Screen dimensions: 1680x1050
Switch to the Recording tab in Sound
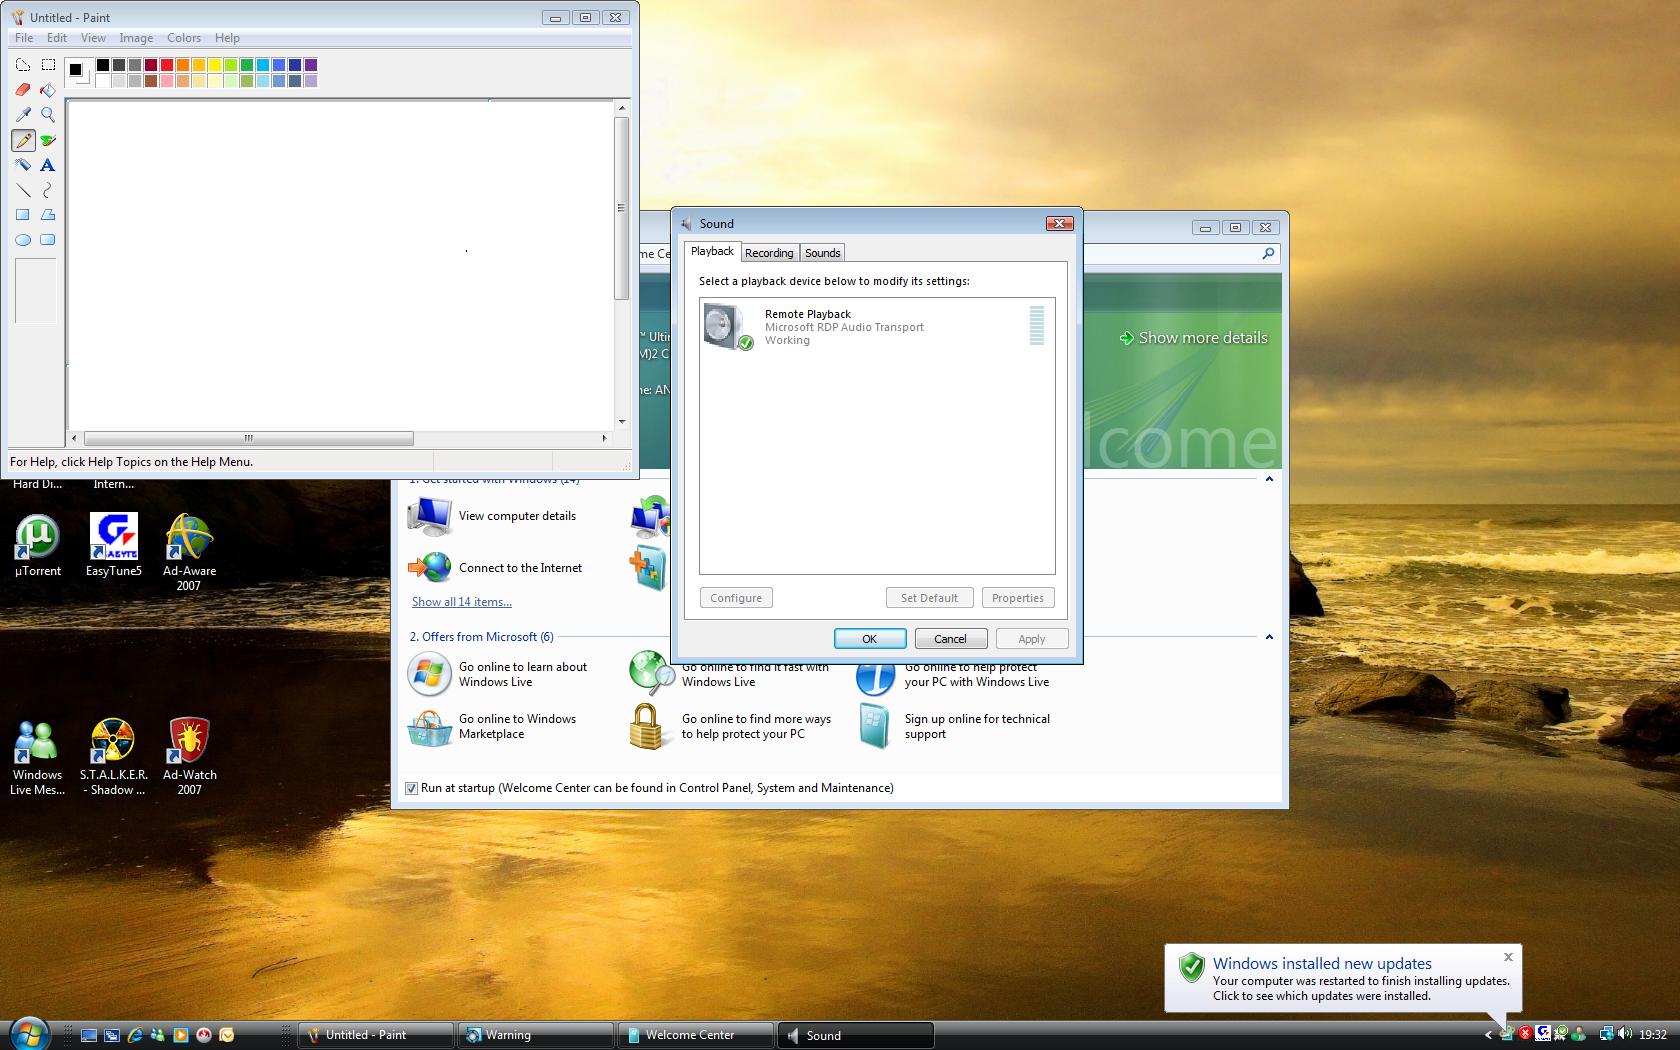[x=769, y=253]
